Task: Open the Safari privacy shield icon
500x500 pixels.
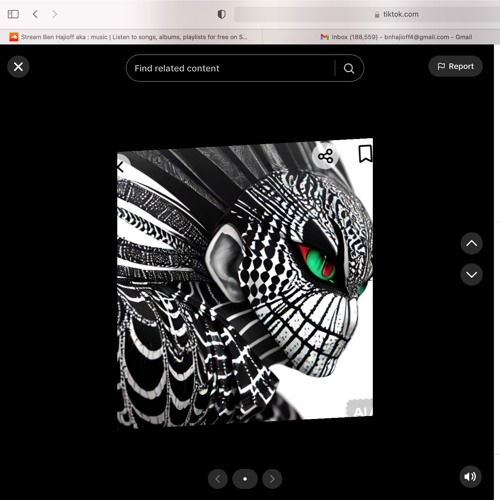Action: 222,14
